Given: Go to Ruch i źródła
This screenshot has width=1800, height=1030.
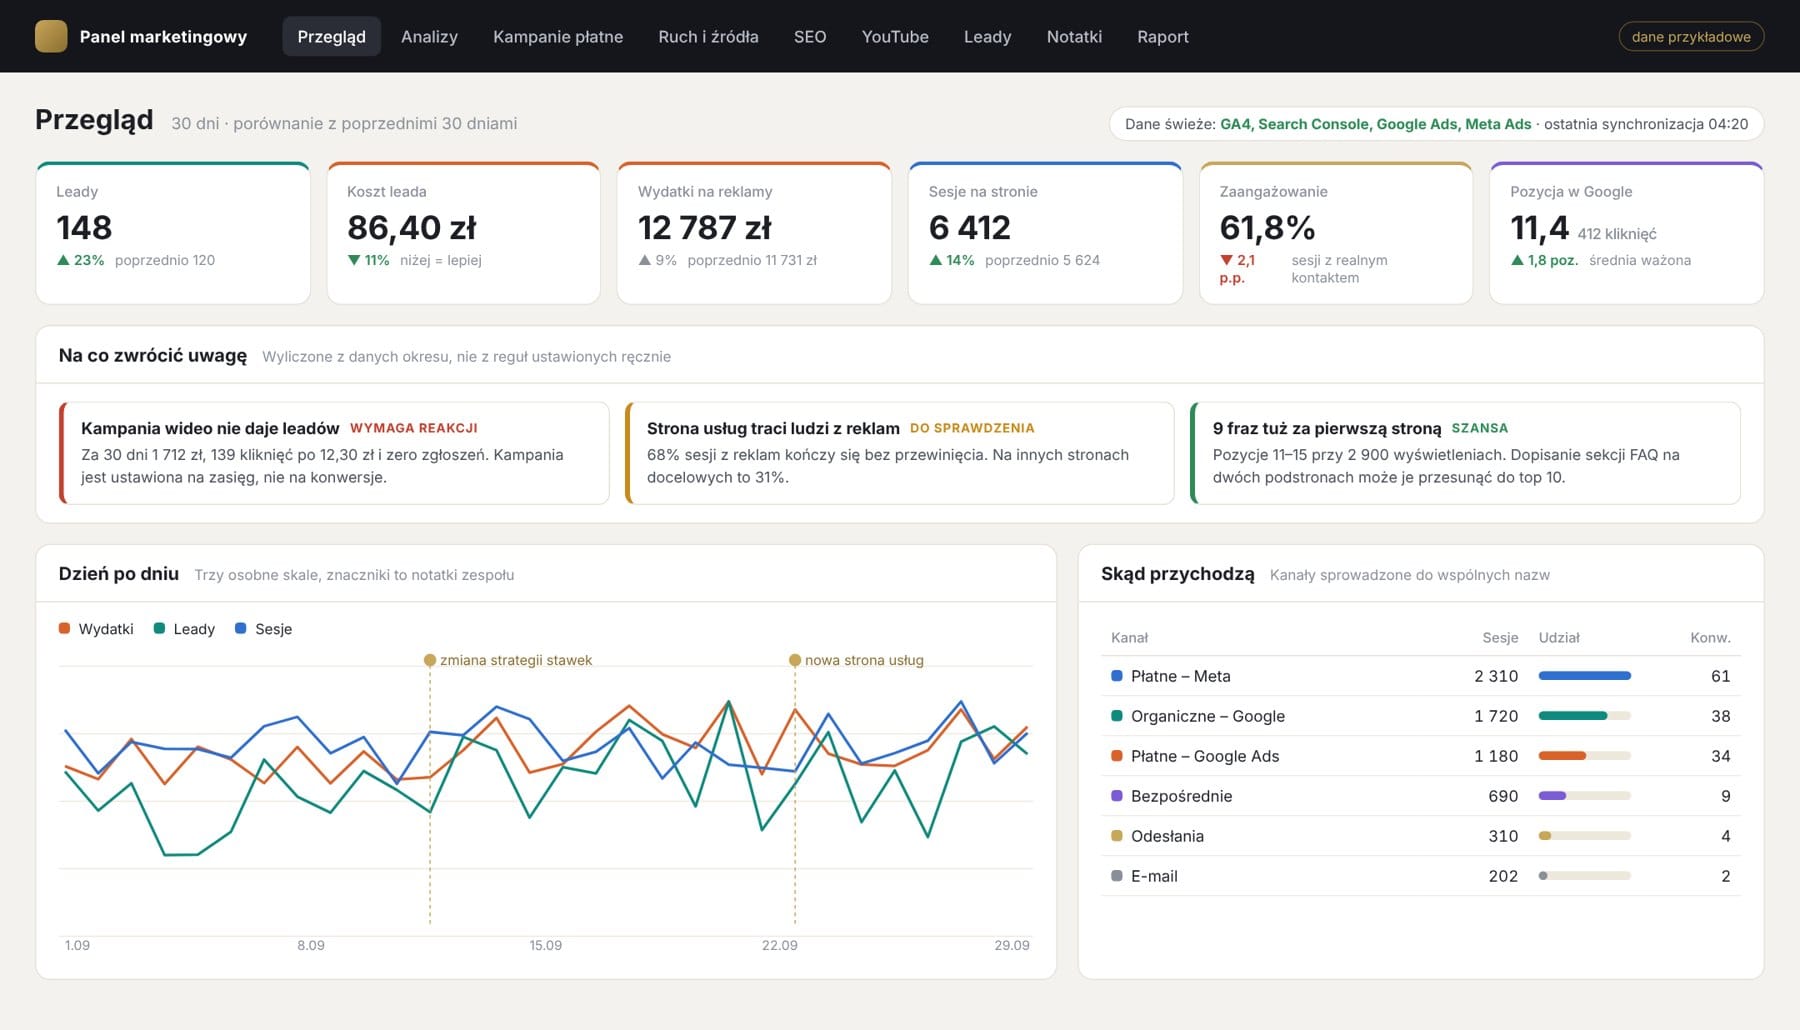Looking at the screenshot, I should (708, 36).
